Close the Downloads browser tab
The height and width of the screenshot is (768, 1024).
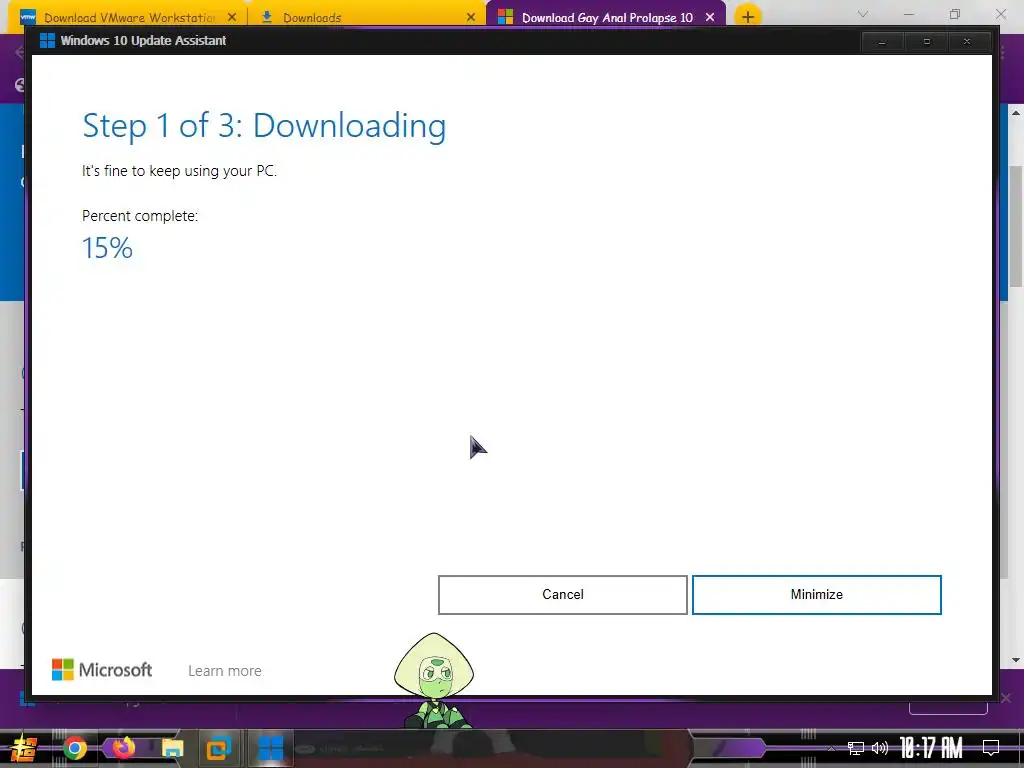coord(471,17)
